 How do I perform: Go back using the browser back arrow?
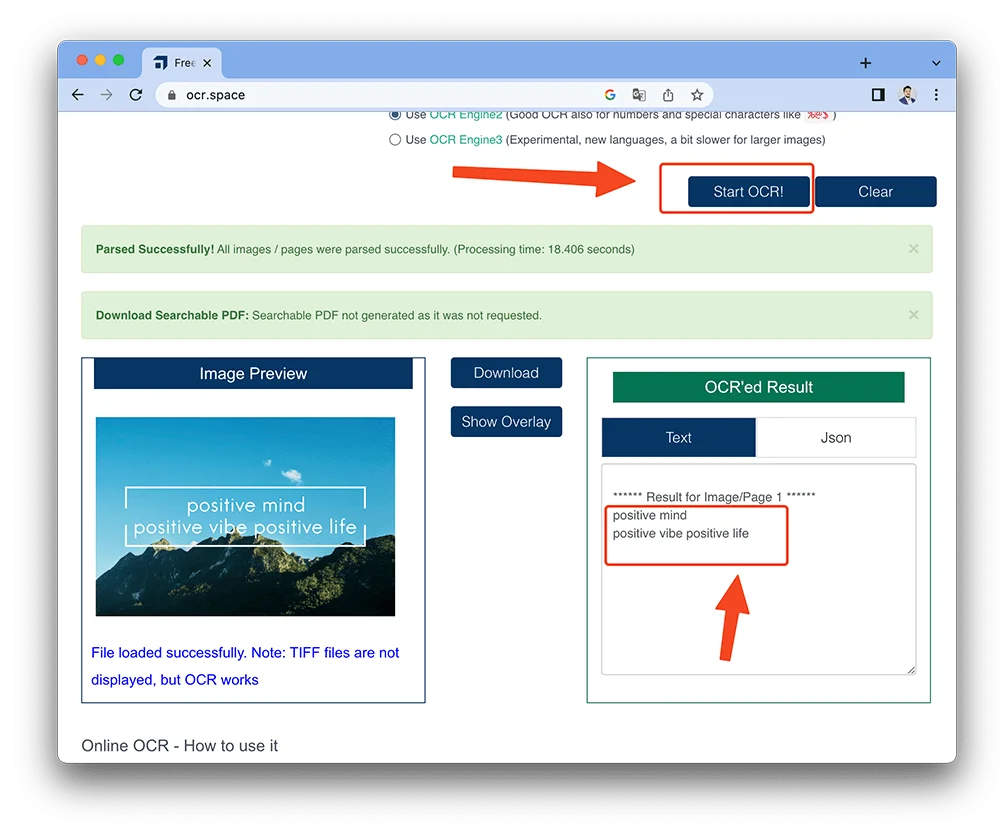78,95
